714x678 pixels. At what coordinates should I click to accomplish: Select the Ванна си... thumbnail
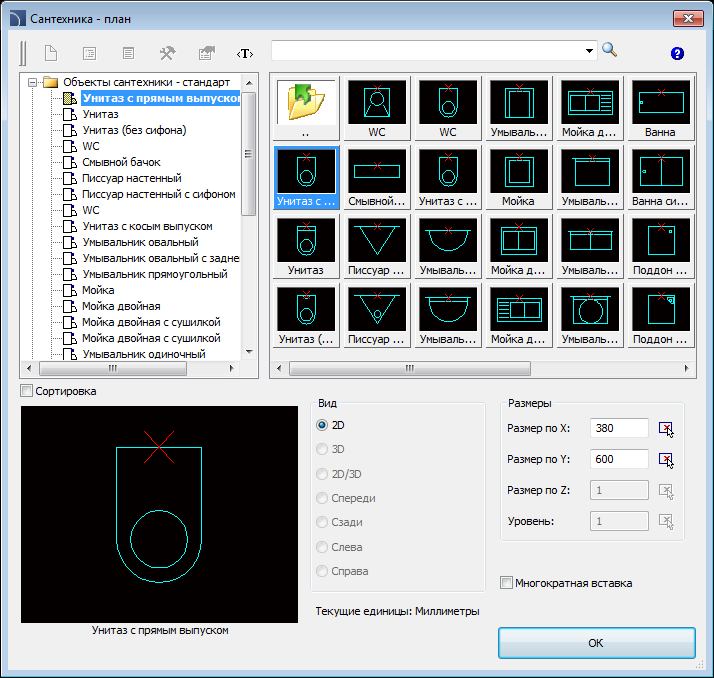point(661,178)
